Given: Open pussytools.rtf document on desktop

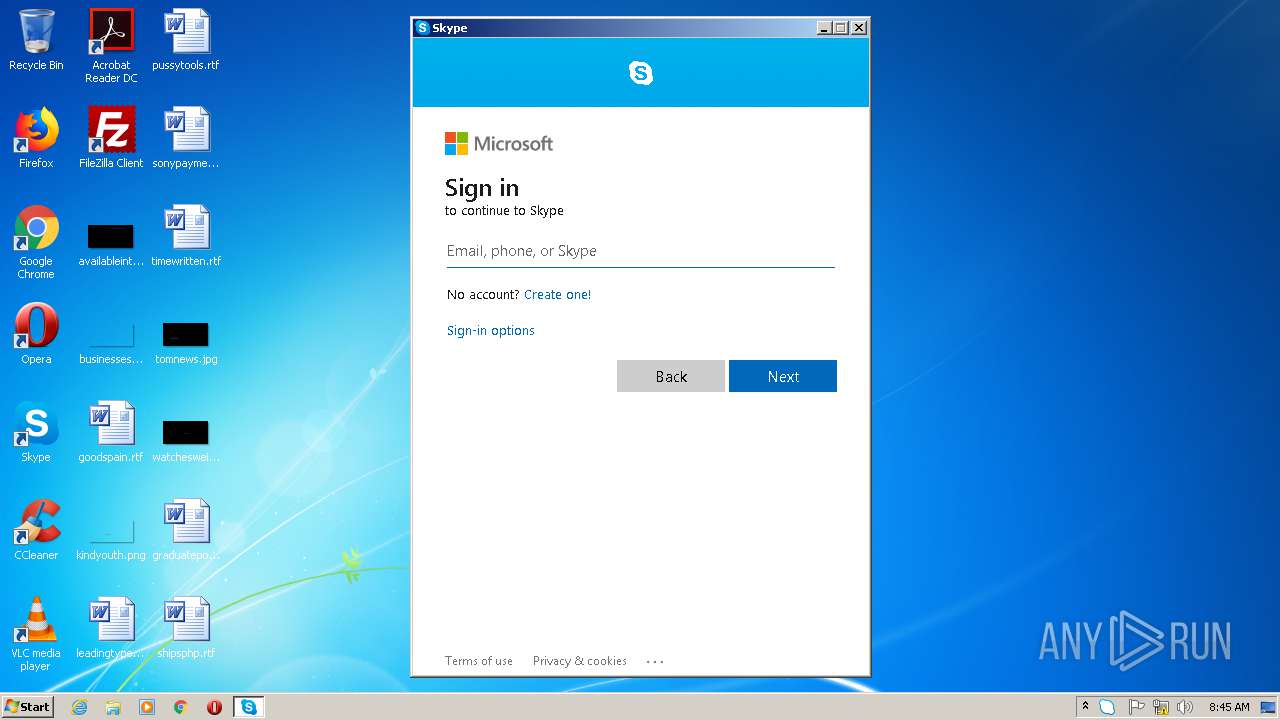Looking at the screenshot, I should [x=186, y=40].
